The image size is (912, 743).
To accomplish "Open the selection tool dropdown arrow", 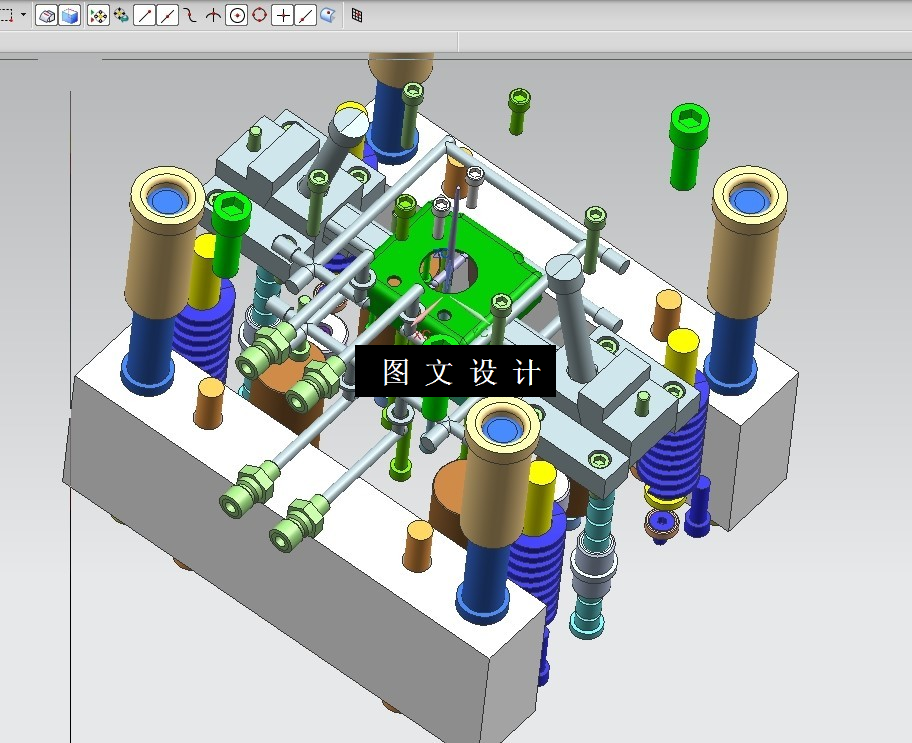I will coord(23,15).
